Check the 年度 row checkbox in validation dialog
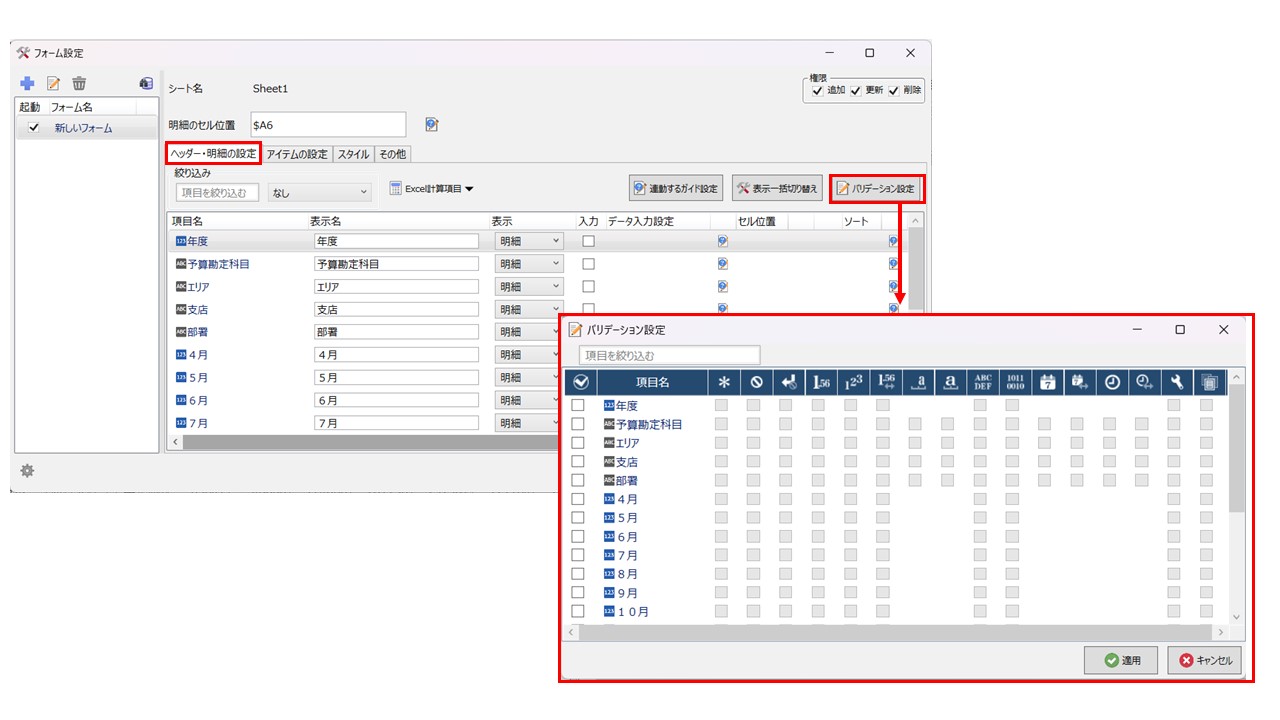 point(578,406)
